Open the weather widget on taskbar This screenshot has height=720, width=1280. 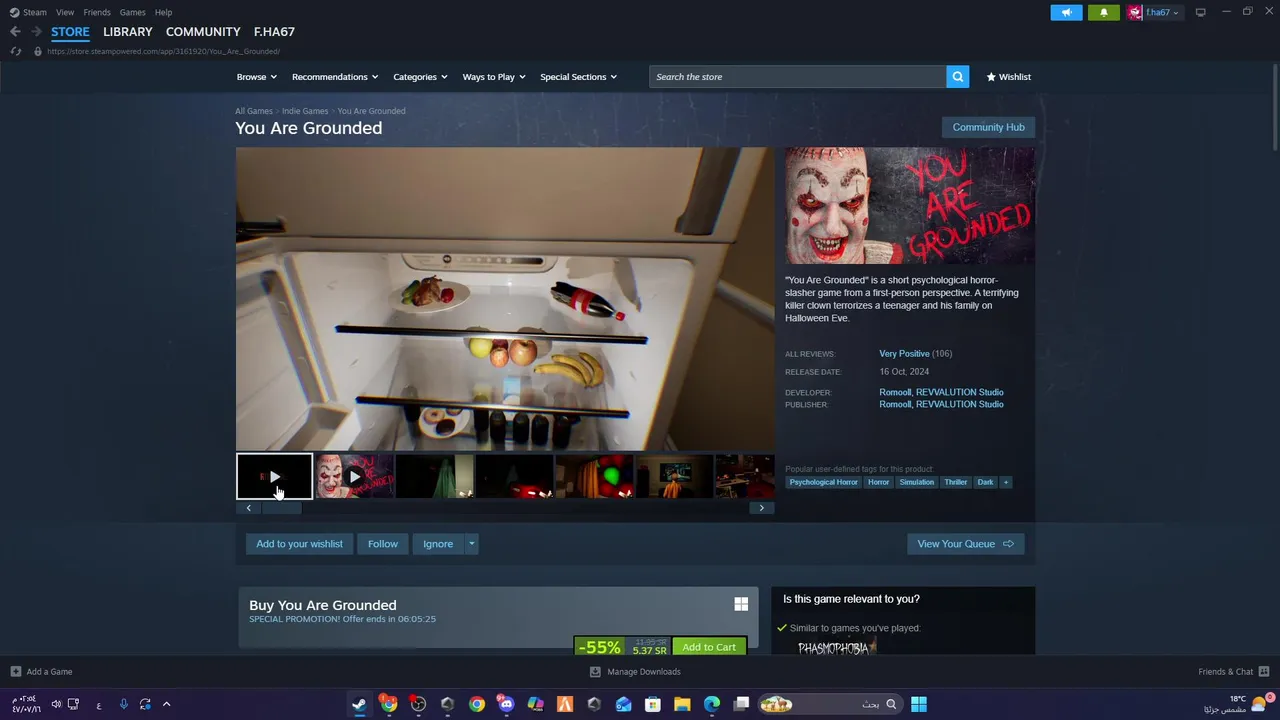point(1238,704)
